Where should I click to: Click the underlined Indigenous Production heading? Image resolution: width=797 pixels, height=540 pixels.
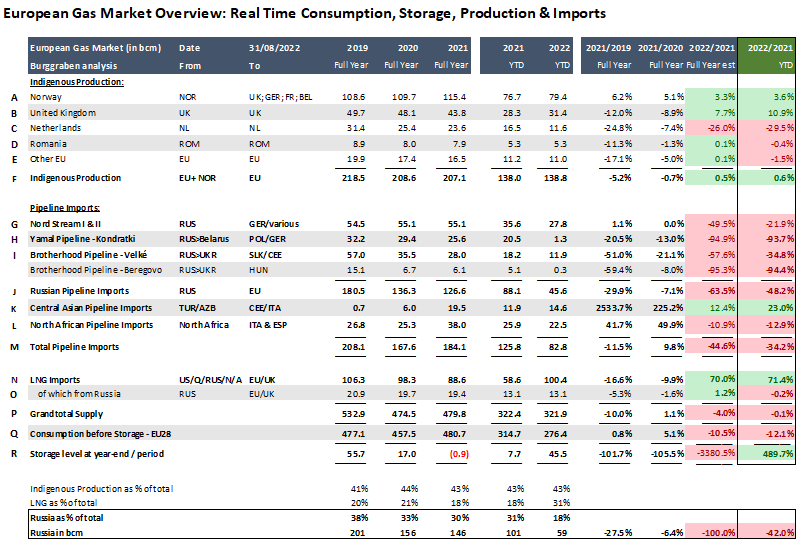(76, 81)
